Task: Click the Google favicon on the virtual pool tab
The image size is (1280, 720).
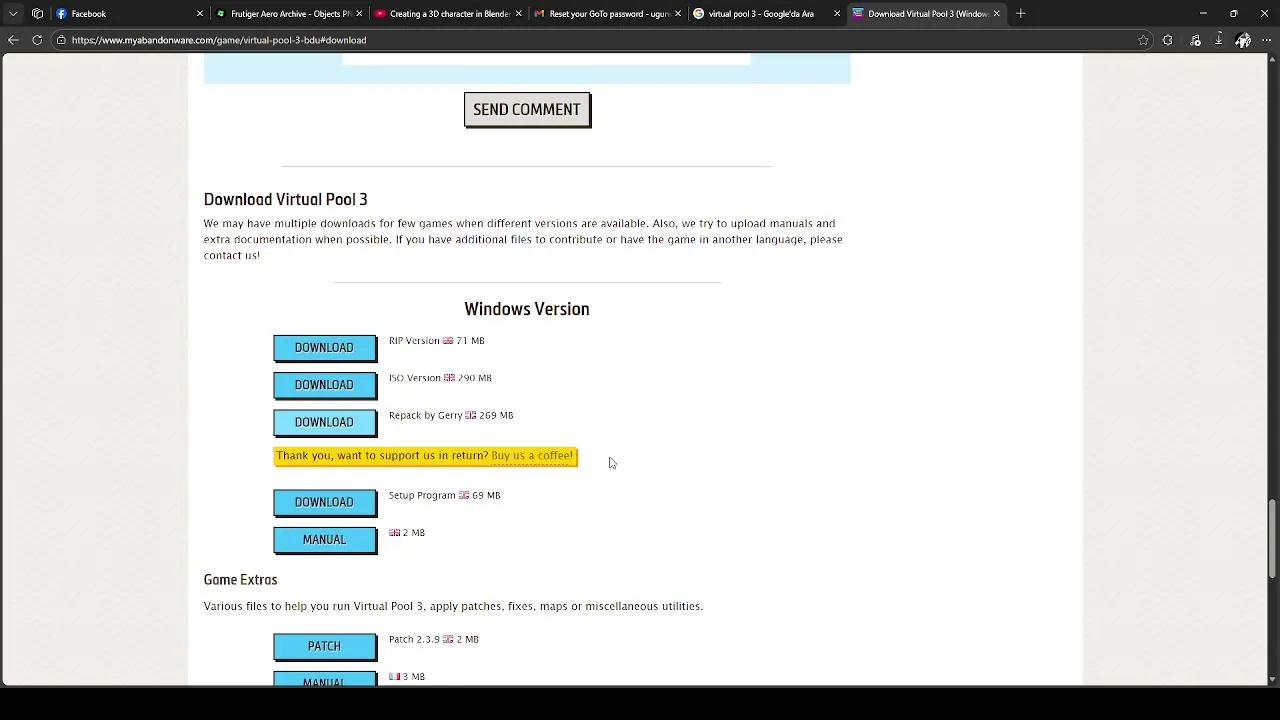Action: 698,14
